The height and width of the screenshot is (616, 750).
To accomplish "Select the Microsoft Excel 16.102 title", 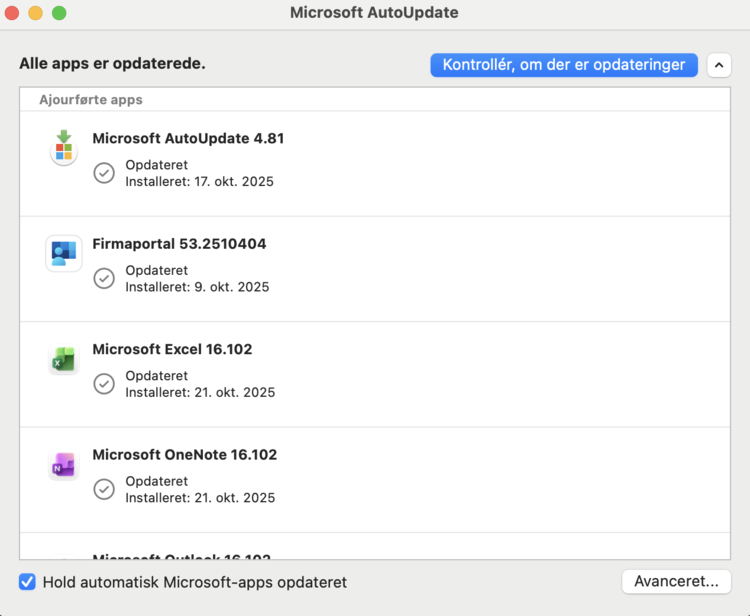I will pos(172,349).
